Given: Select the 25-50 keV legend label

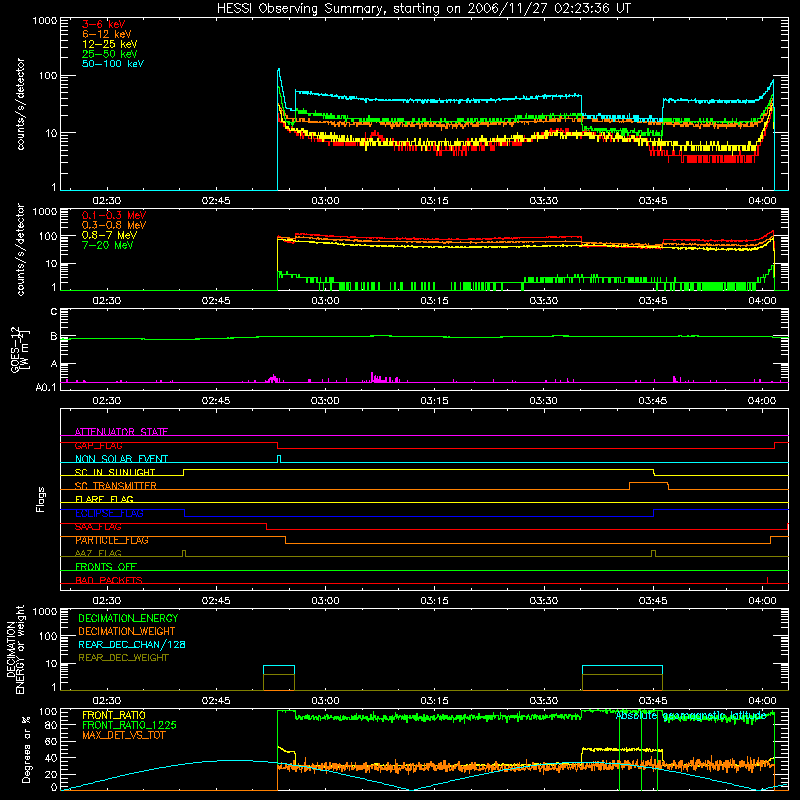Looking at the screenshot, I should point(109,54).
